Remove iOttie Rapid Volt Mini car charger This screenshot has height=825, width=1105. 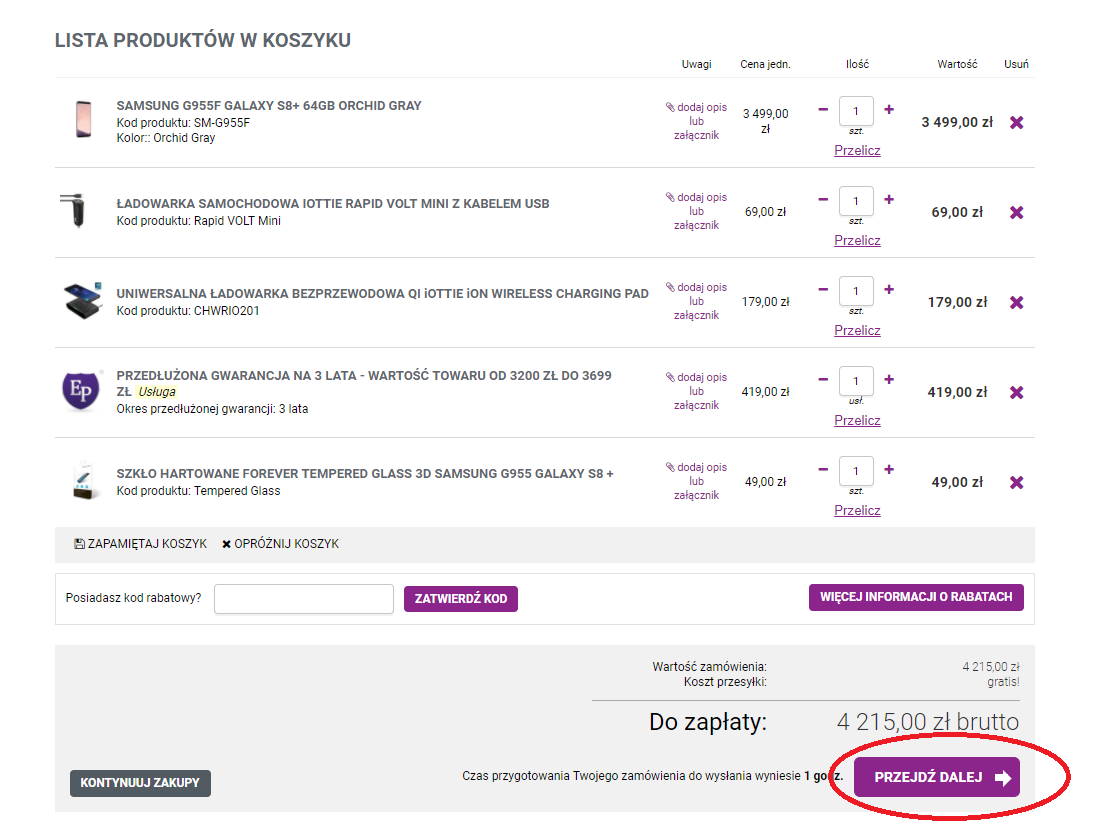tap(1016, 213)
